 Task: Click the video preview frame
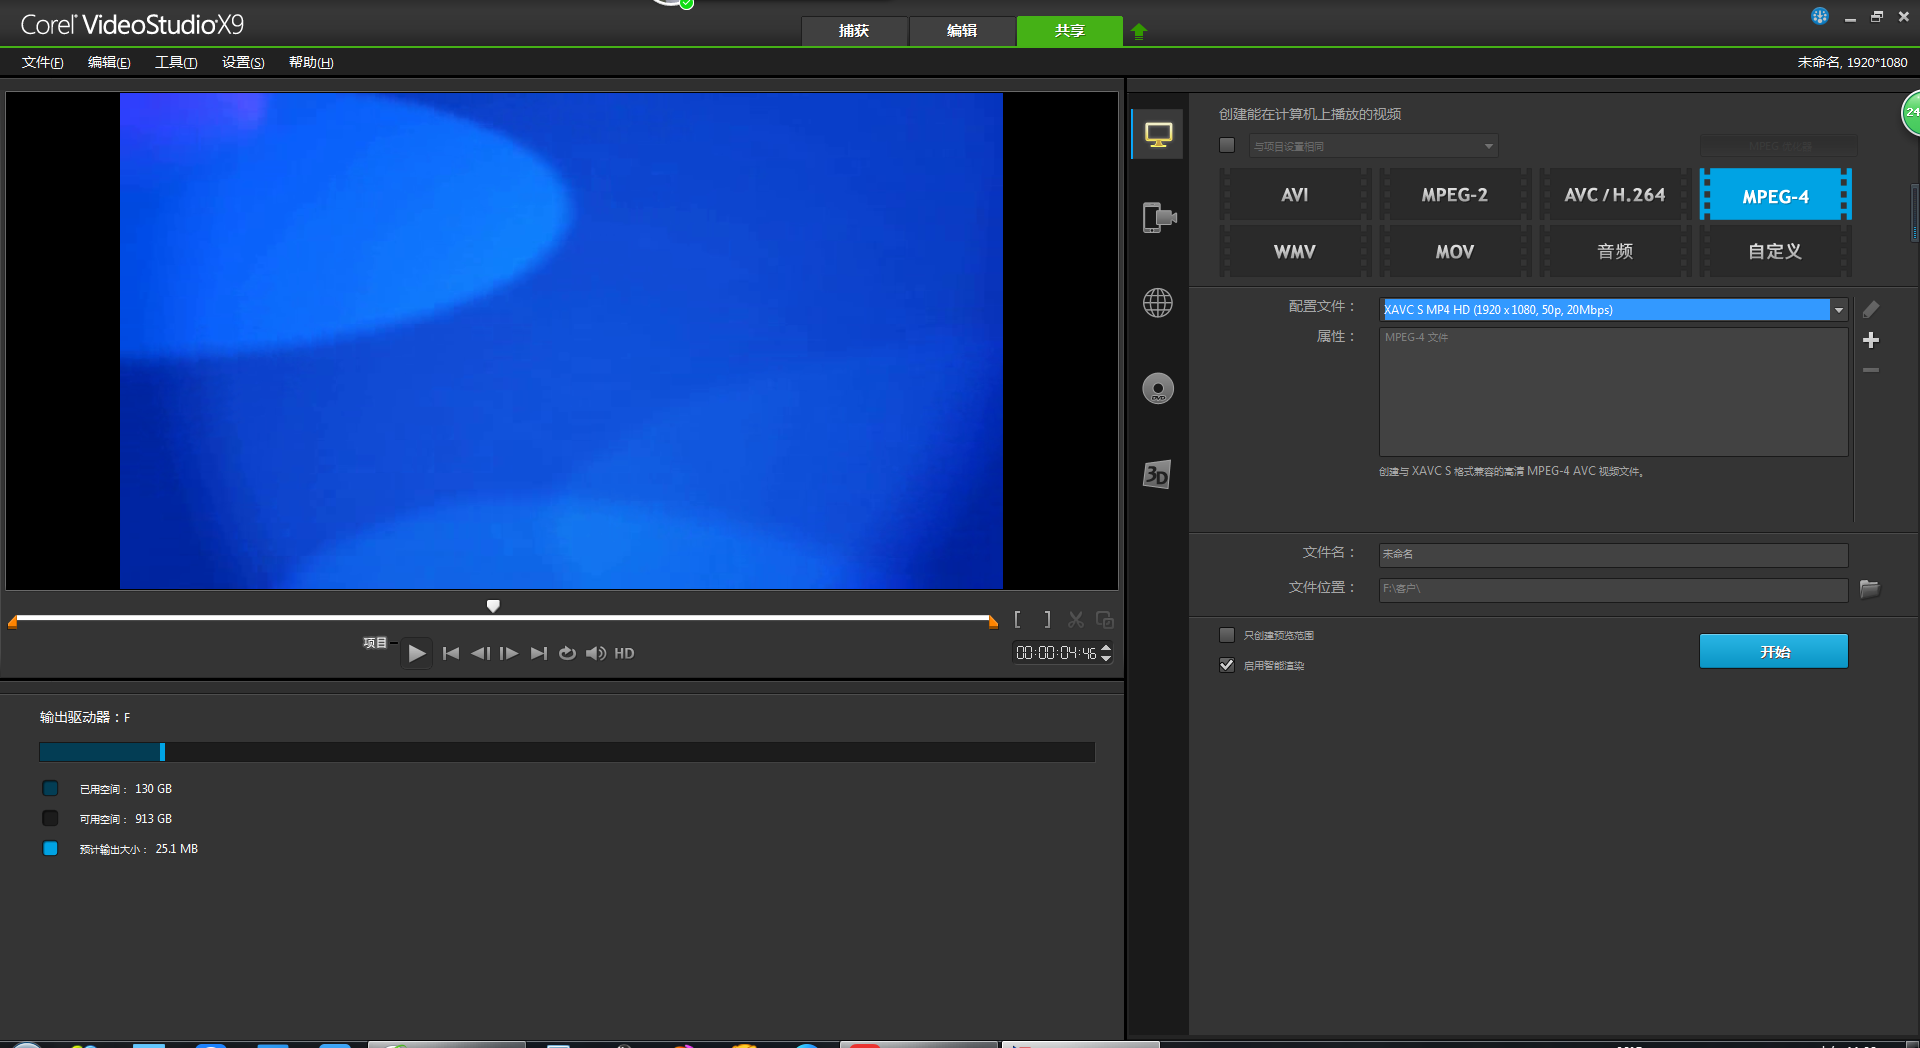coord(561,341)
